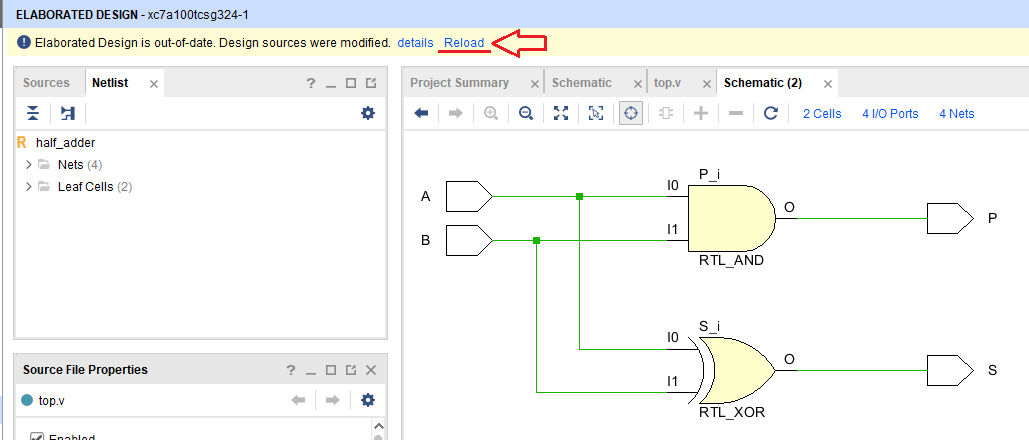Switch to the Project Summary tab
Screen dimensions: 1029x440
coord(459,83)
